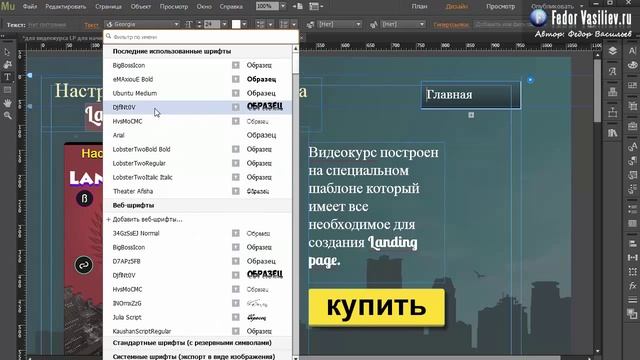Select the Text tool
Viewport: 640px width, 360px height.
click(7, 77)
